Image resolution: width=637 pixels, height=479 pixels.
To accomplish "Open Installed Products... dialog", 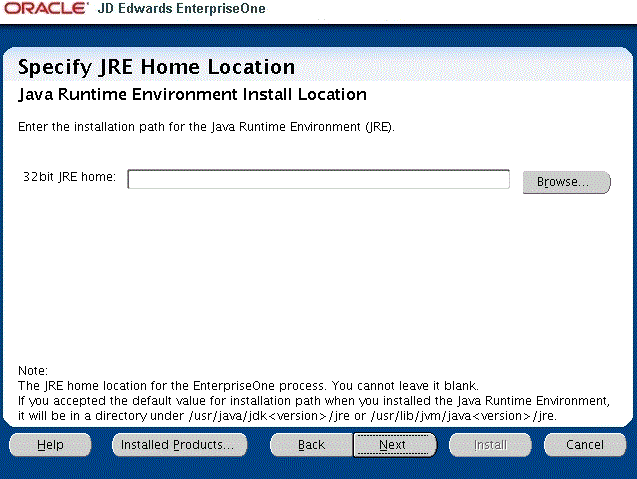I will (x=179, y=445).
